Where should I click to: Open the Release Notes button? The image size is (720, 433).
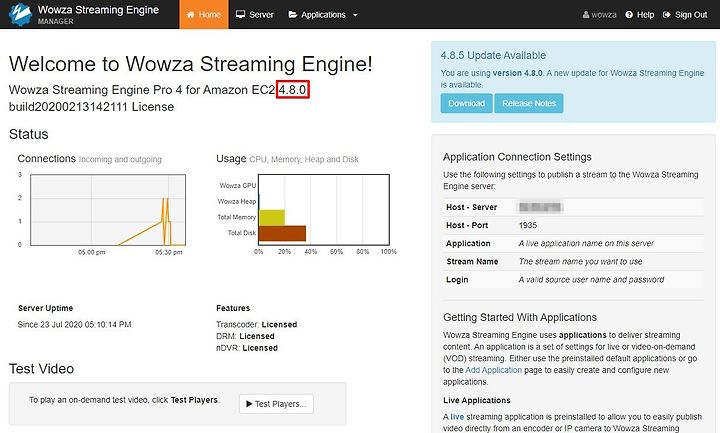(529, 103)
